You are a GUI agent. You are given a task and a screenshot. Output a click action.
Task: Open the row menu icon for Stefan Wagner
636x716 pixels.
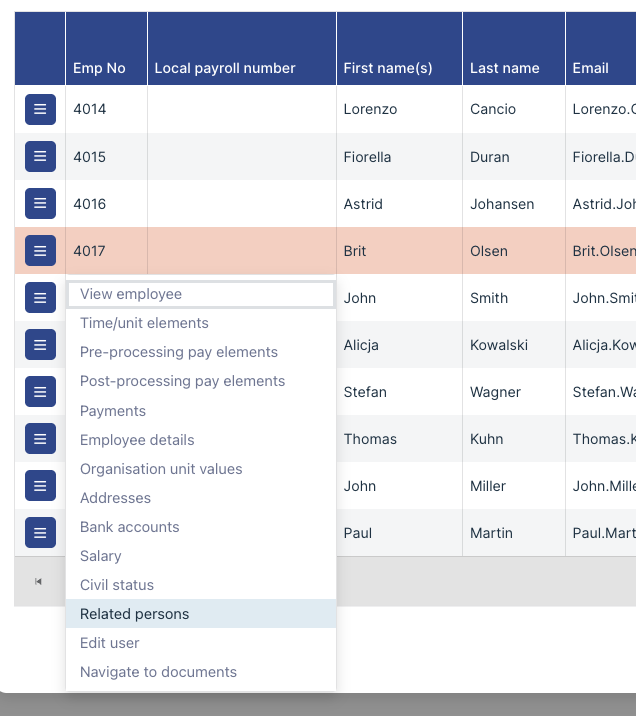[x=40, y=392]
